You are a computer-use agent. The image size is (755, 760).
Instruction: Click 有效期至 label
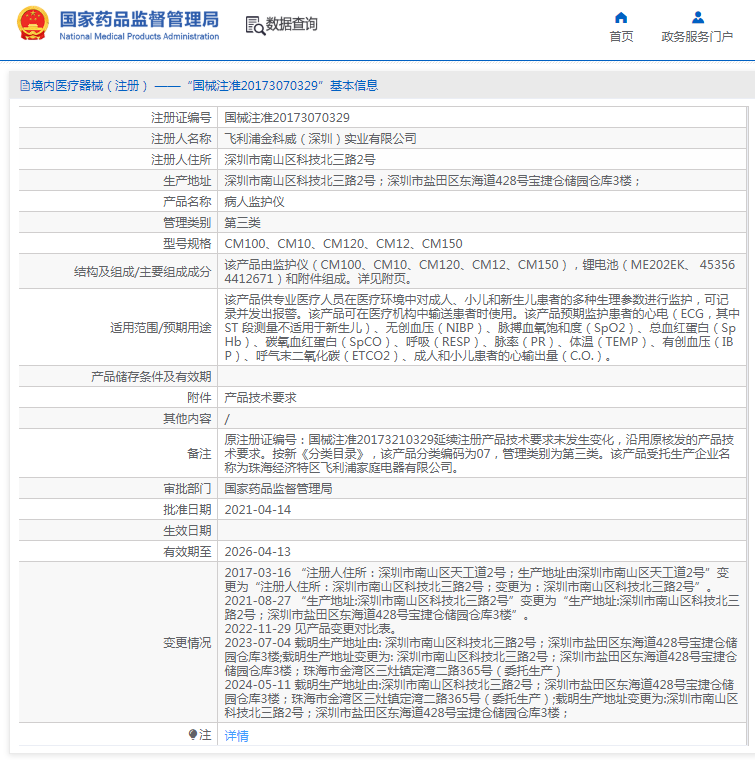(x=187, y=552)
